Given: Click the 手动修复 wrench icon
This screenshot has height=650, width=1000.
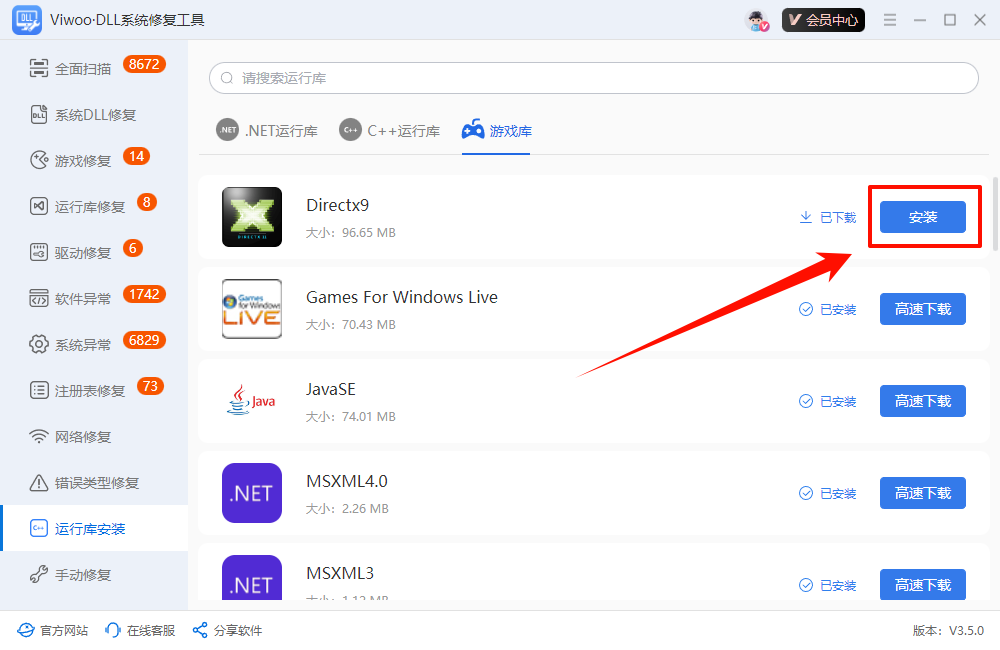Looking at the screenshot, I should pyautogui.click(x=39, y=575).
